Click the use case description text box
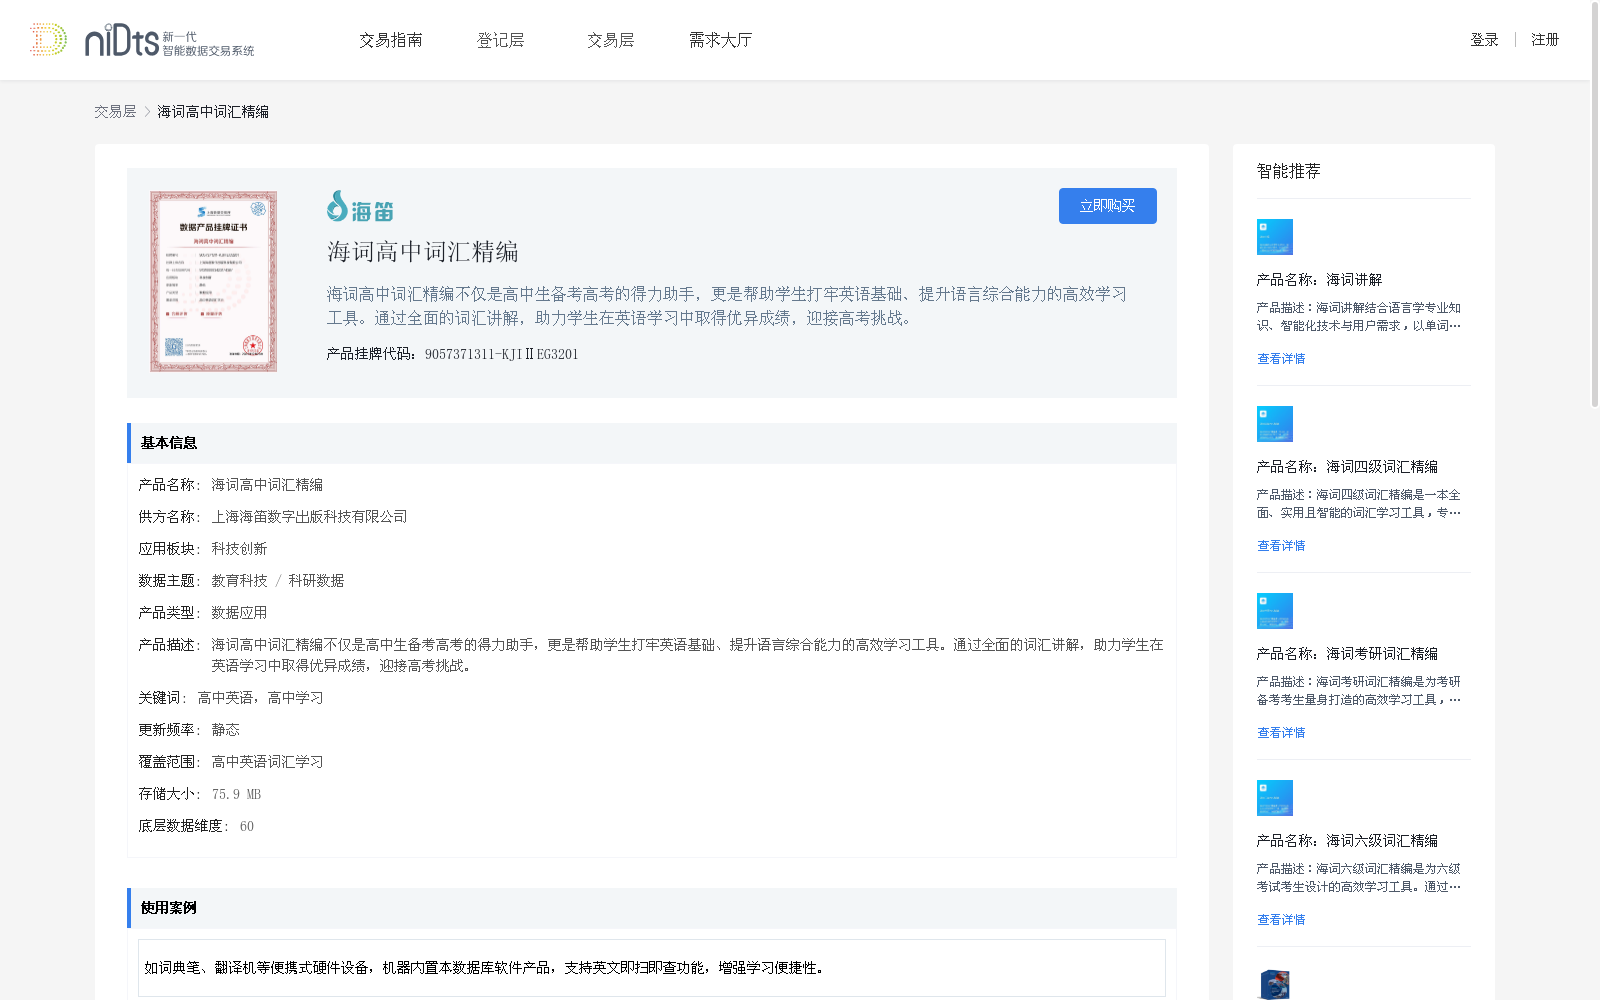 [652, 968]
